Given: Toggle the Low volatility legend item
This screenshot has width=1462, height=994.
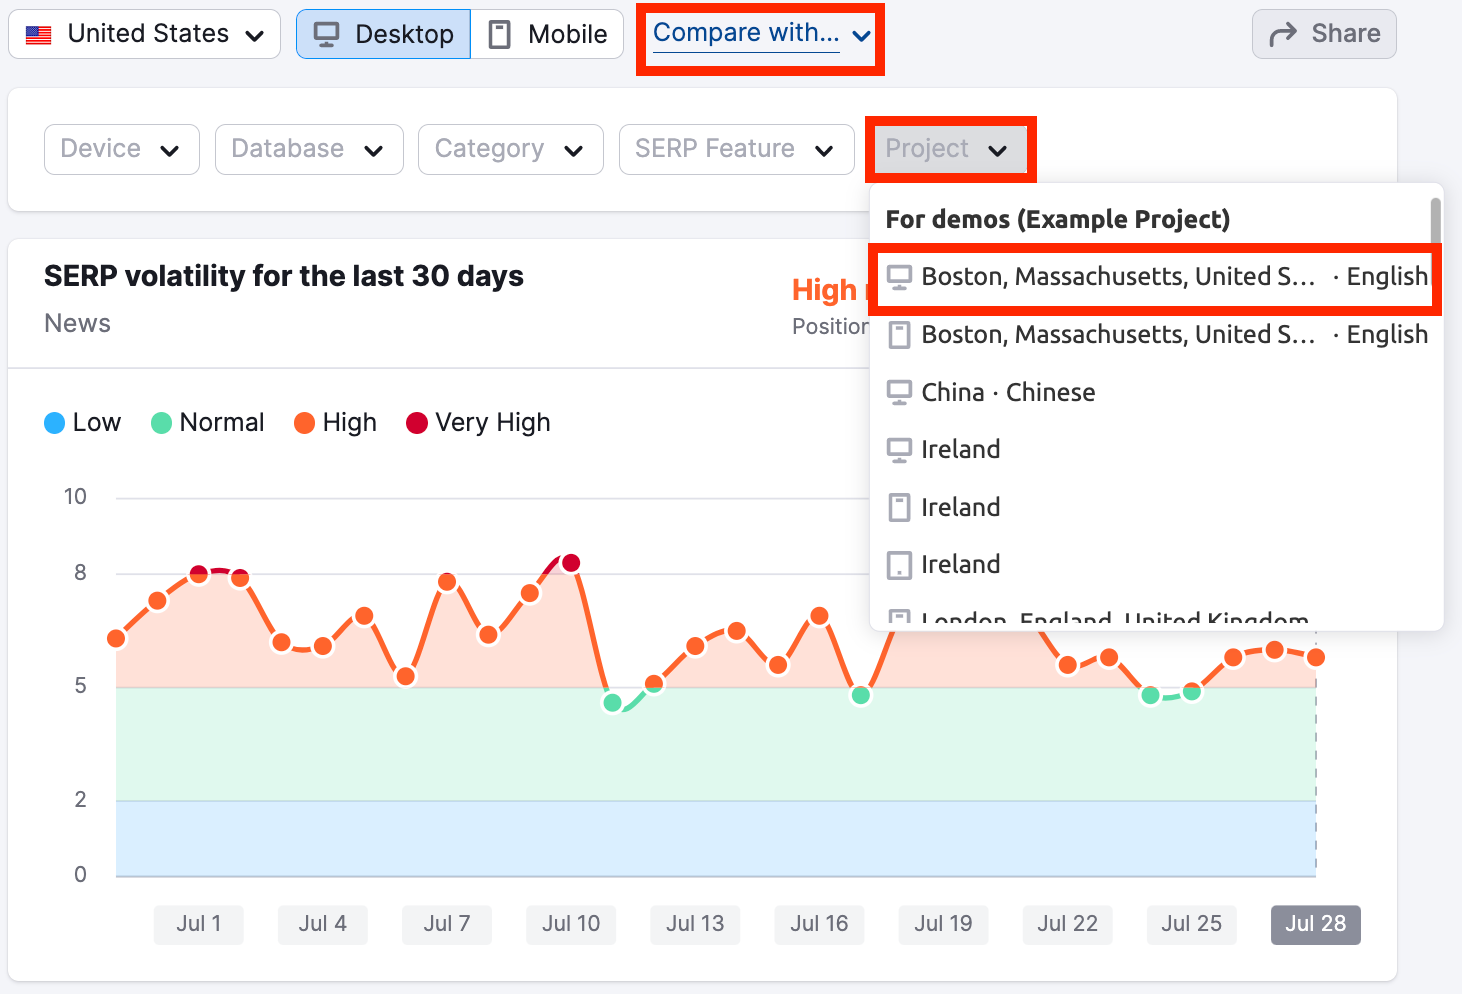Looking at the screenshot, I should (x=83, y=423).
